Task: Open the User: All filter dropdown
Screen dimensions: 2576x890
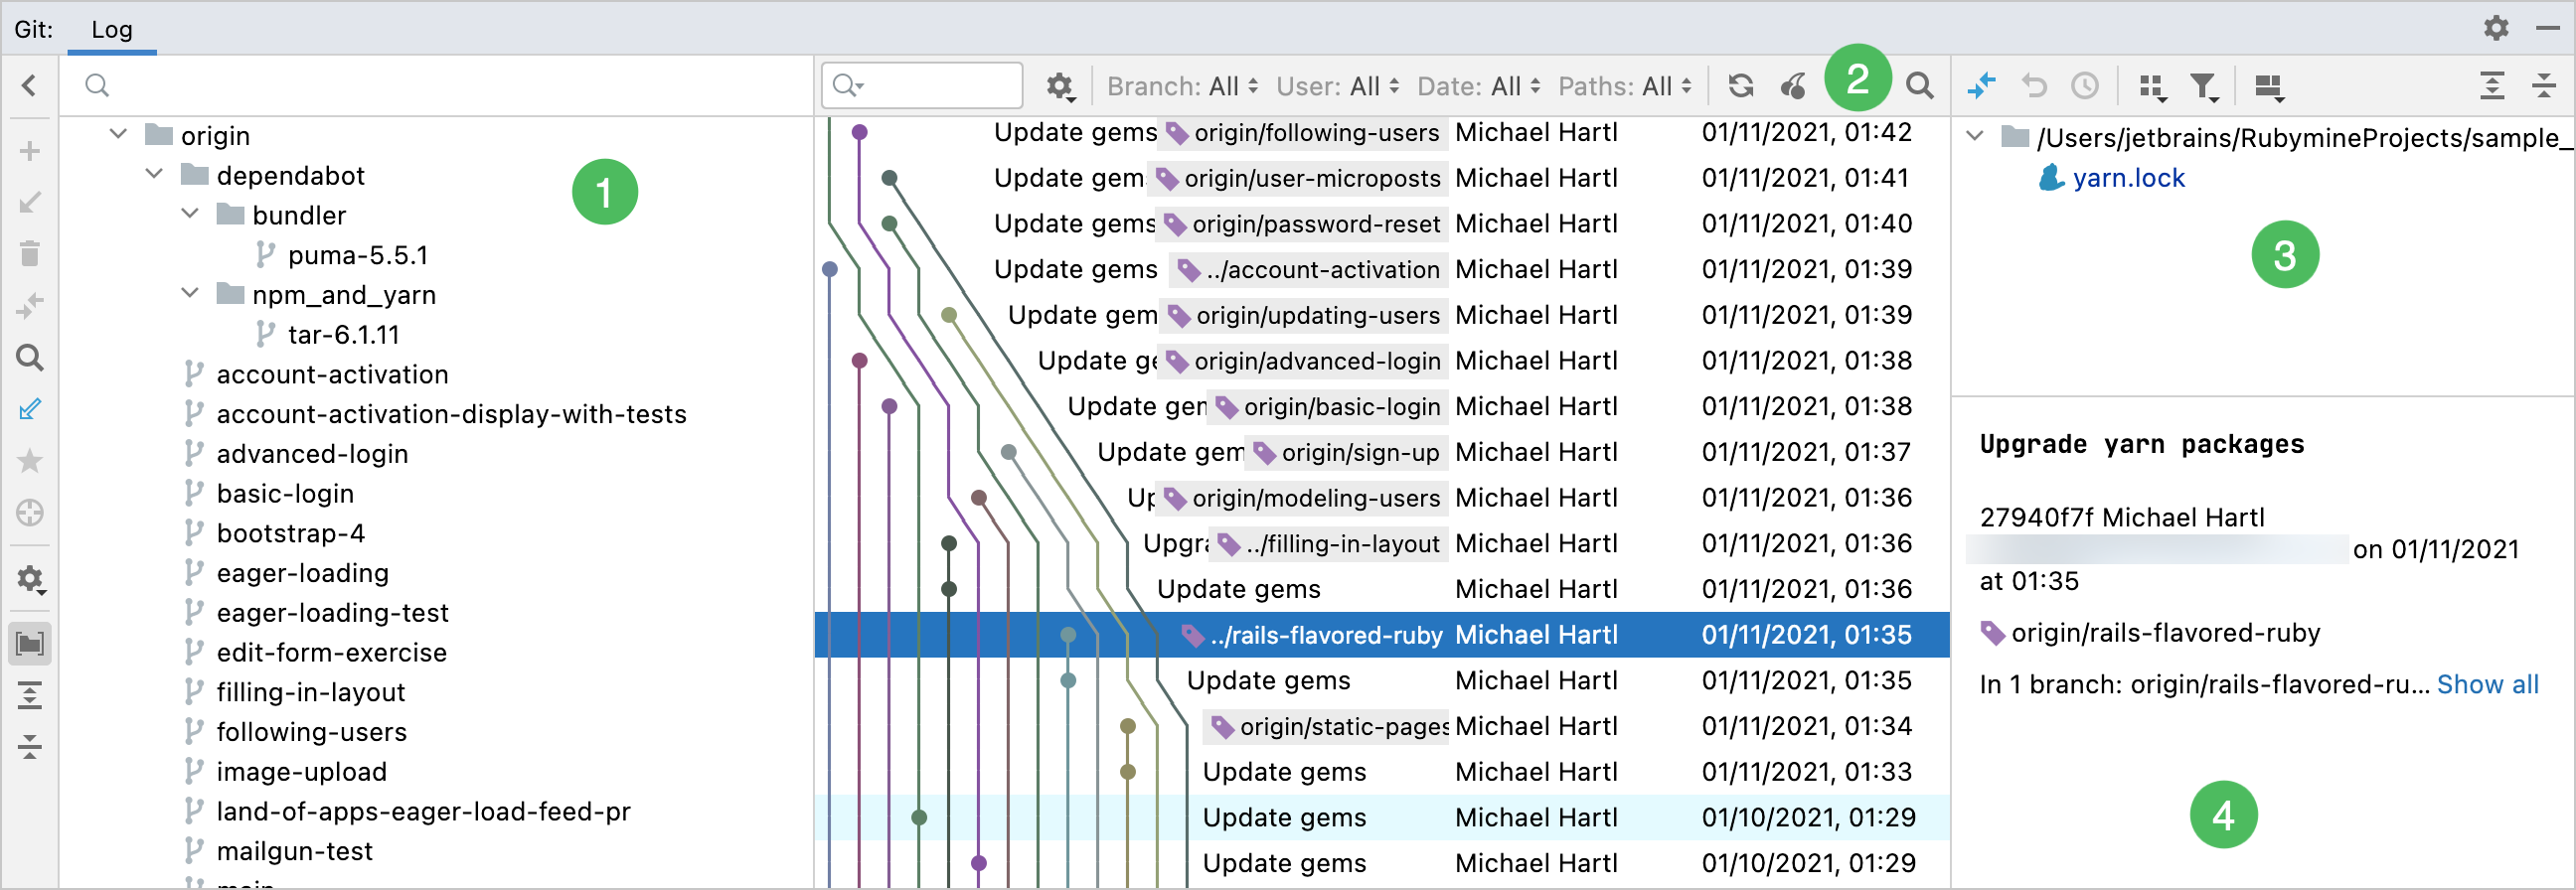Action: click(x=1337, y=87)
